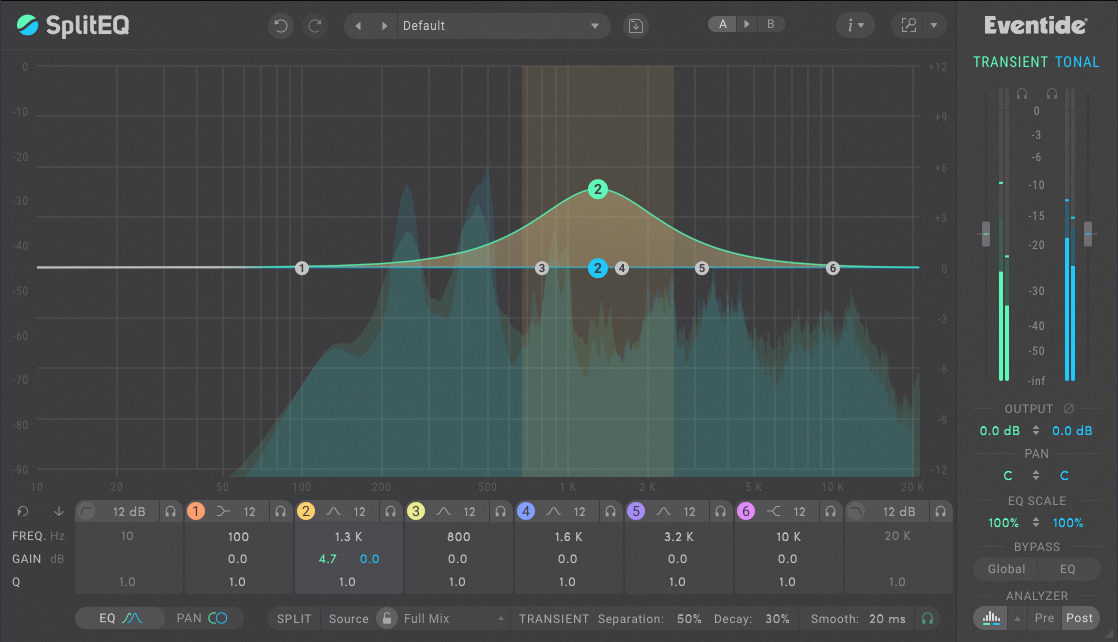Solo band 4 using its headphone icon
This screenshot has width=1118, height=642.
click(610, 511)
